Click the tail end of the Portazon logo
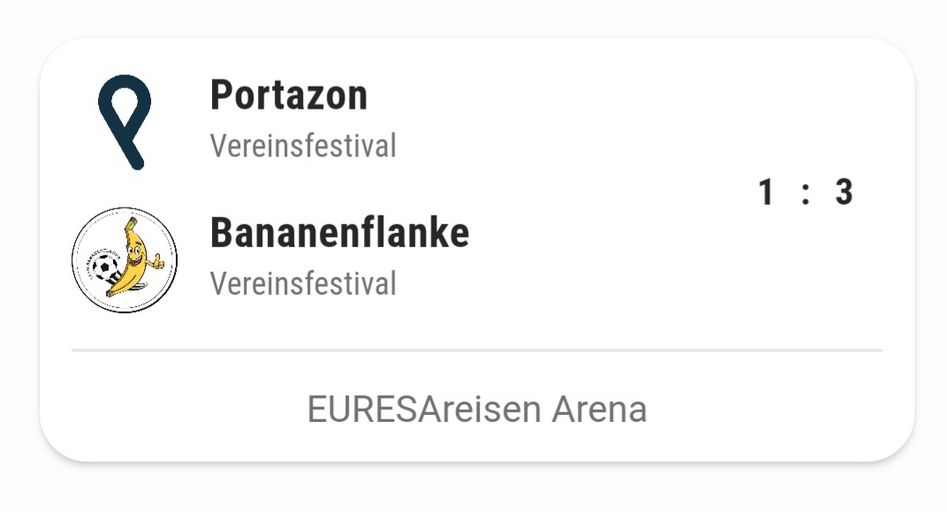This screenshot has height=512, width=947. pos(135,160)
